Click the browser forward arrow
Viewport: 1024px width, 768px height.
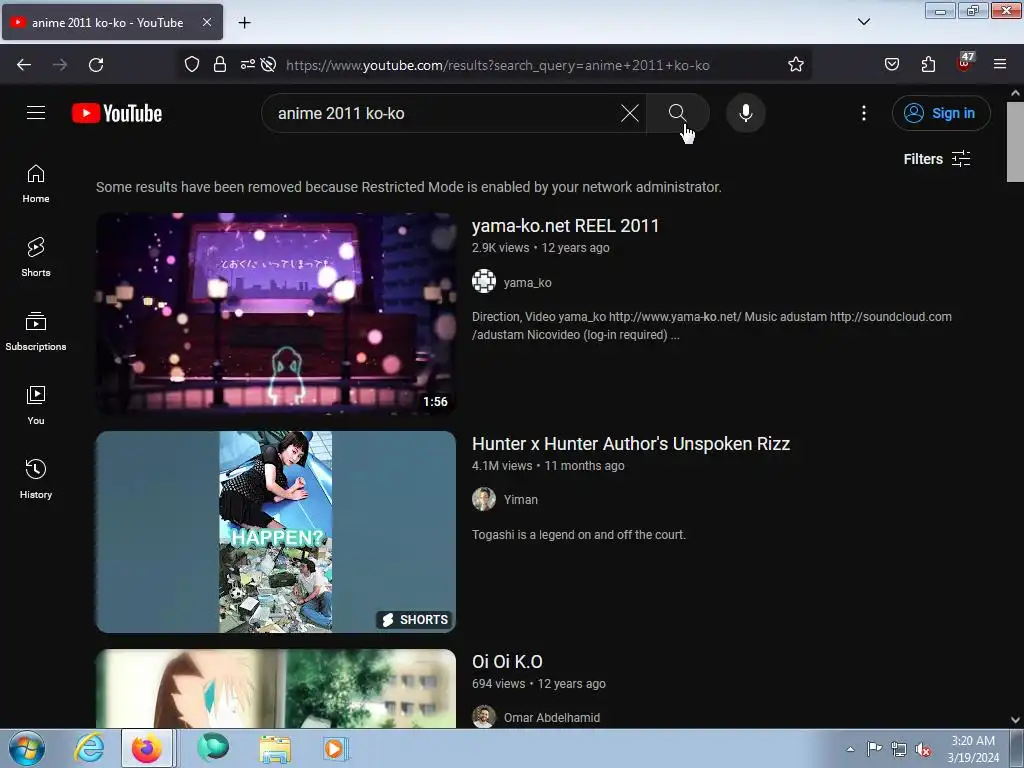(60, 65)
